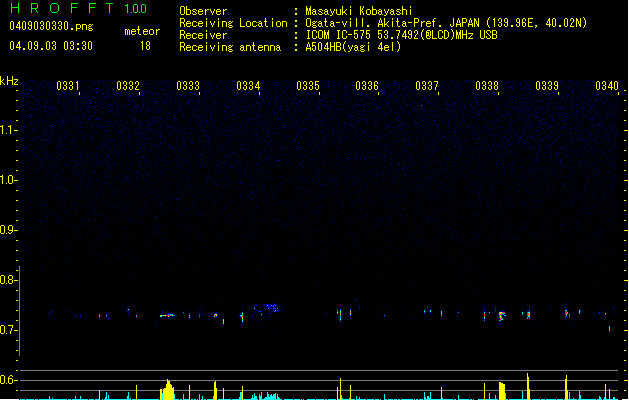Viewport: 629px width, 400px height.
Task: Click the cyan noise cluster below 0334
Action: pos(266,396)
